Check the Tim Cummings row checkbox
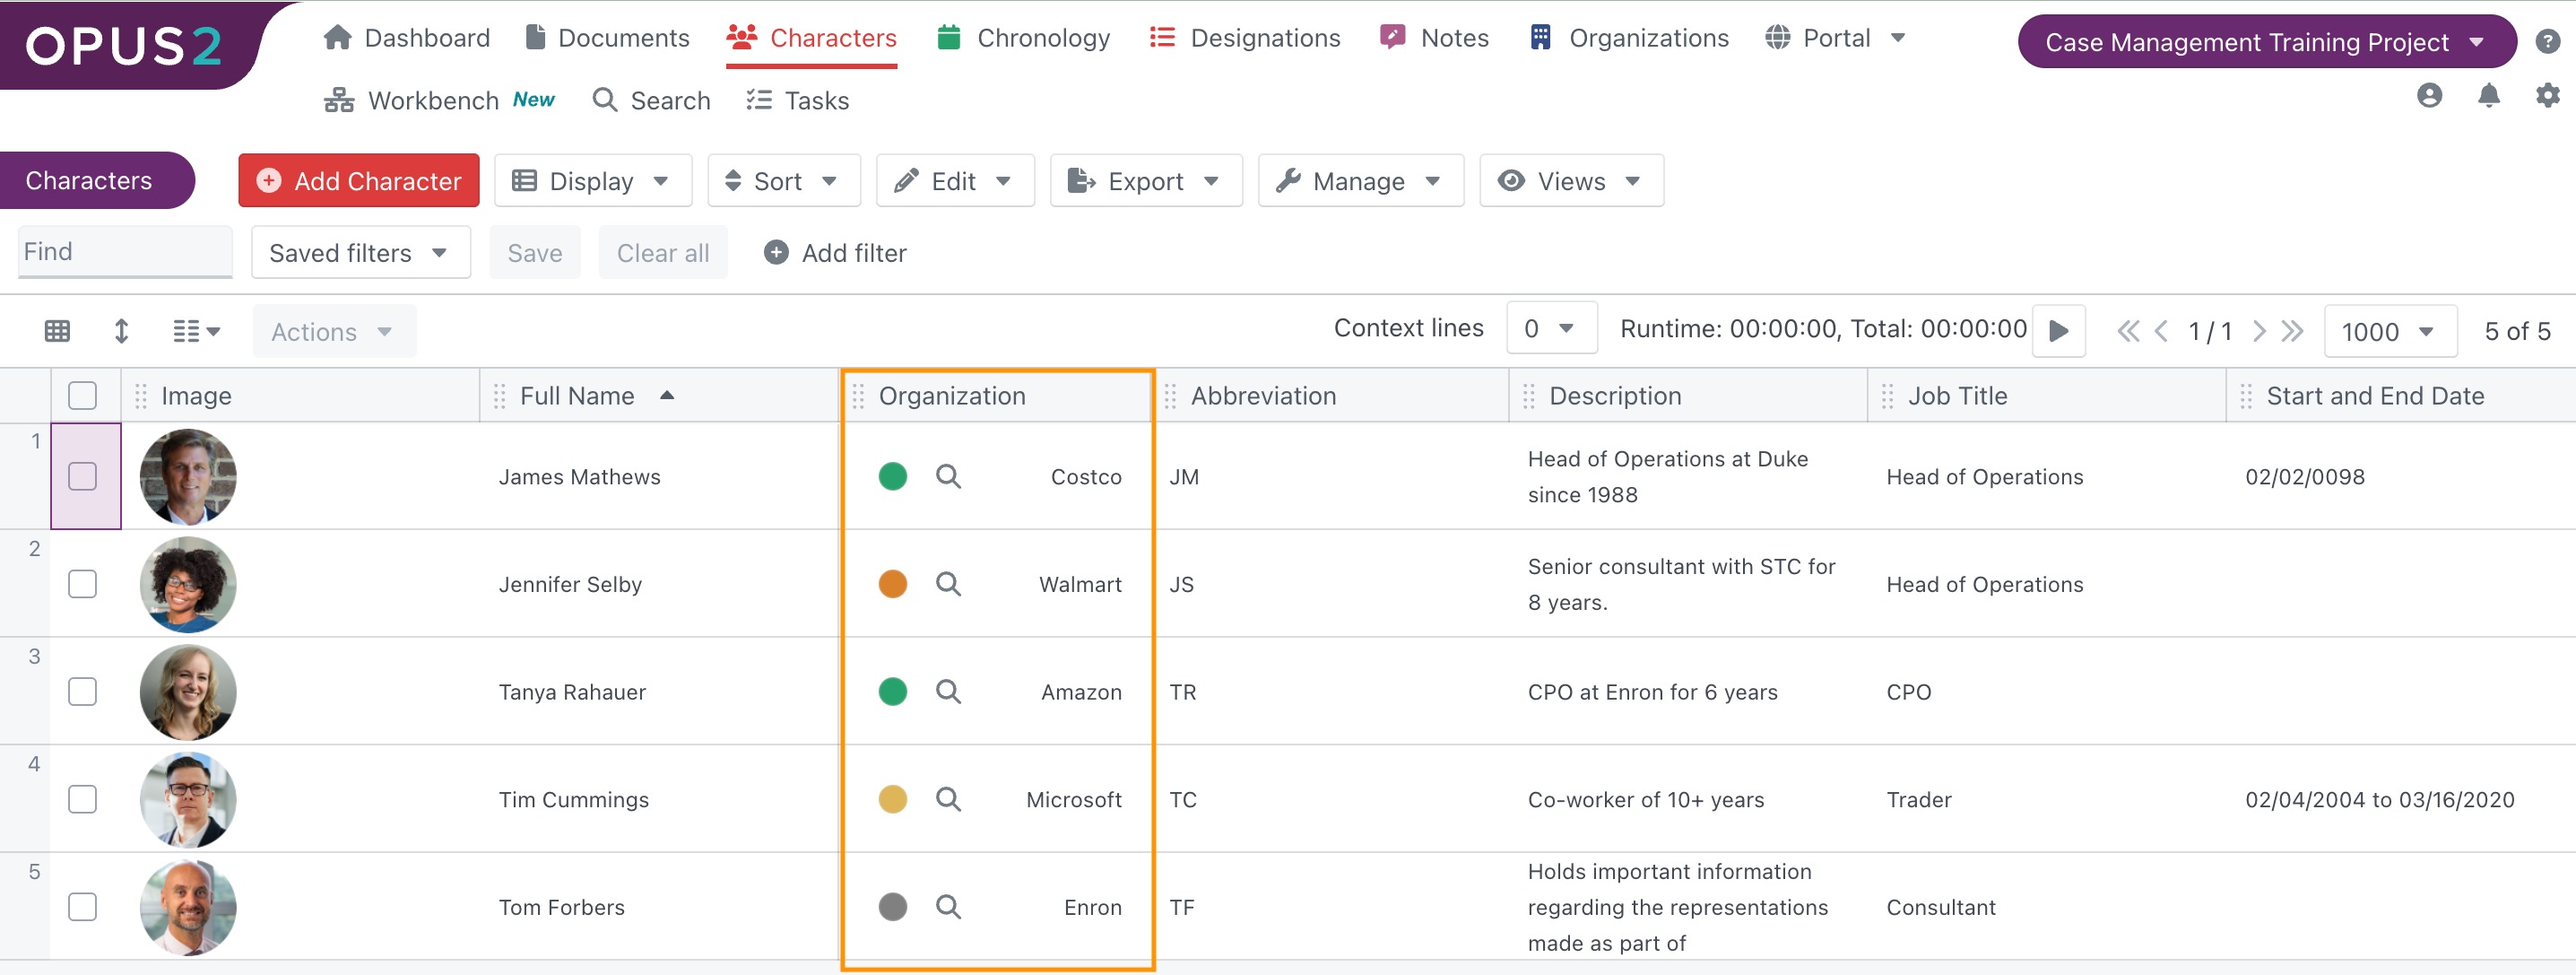2576x975 pixels. 83,799
